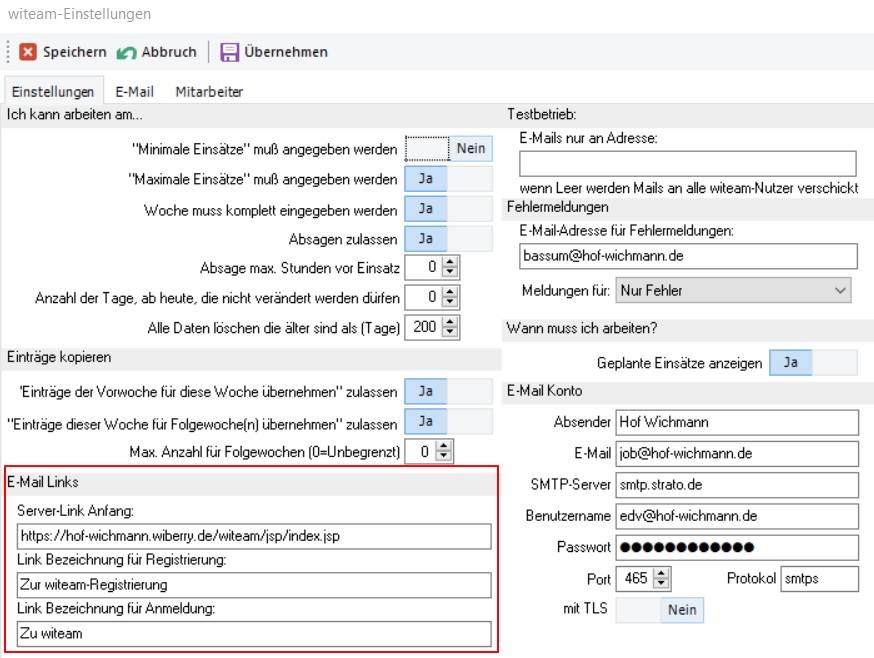874x658 pixels.
Task: Click the SMTP-Server text field
Action: point(736,485)
